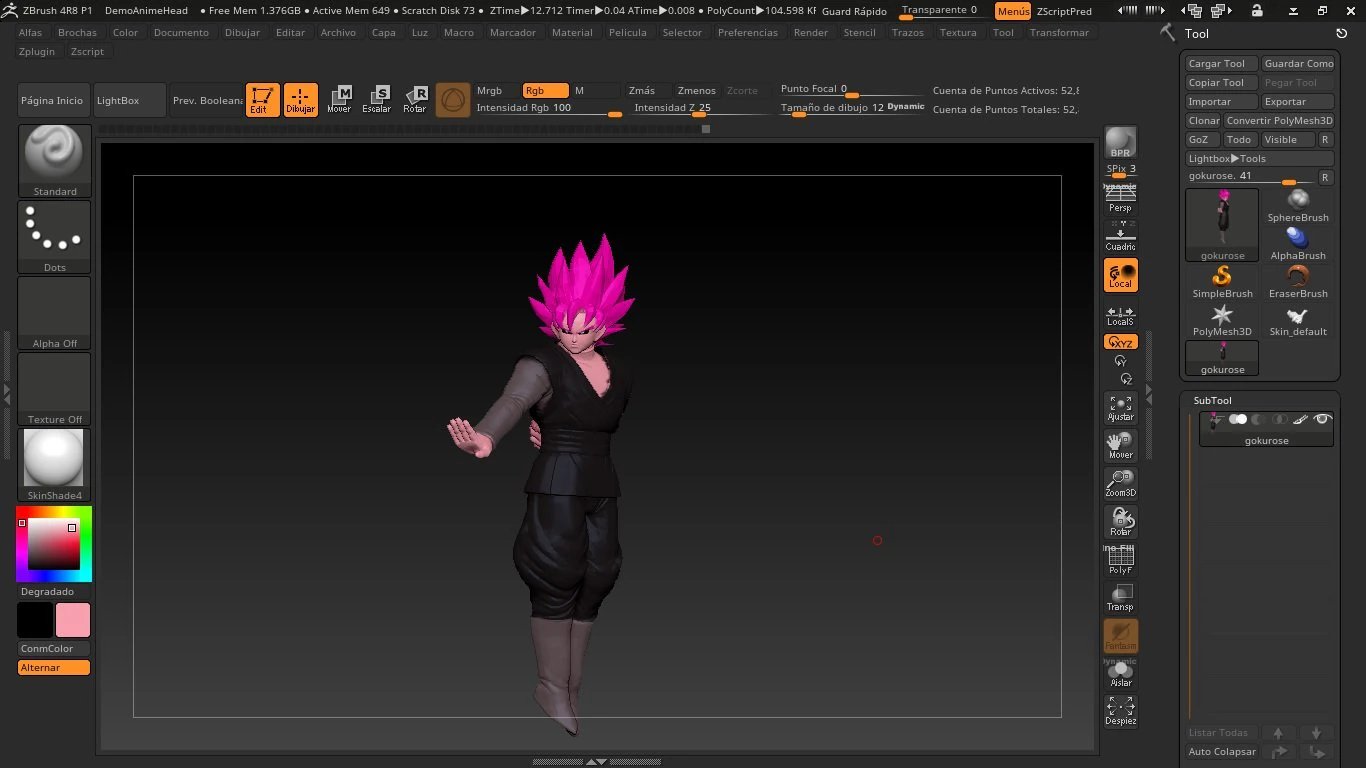1366x768 pixels.
Task: Select the AlphaBrush tool
Action: click(x=1298, y=243)
